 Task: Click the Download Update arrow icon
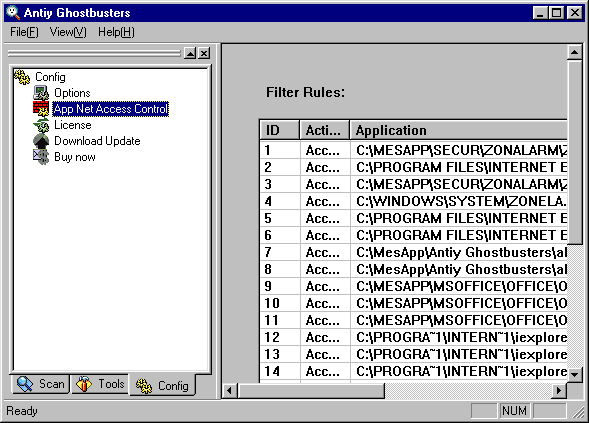click(41, 141)
